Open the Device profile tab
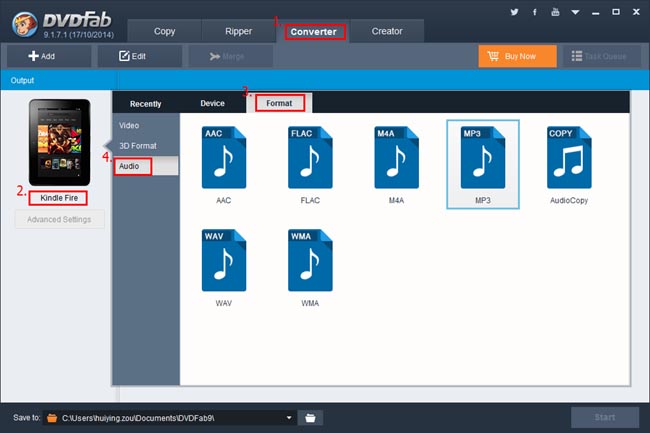 pyautogui.click(x=213, y=103)
